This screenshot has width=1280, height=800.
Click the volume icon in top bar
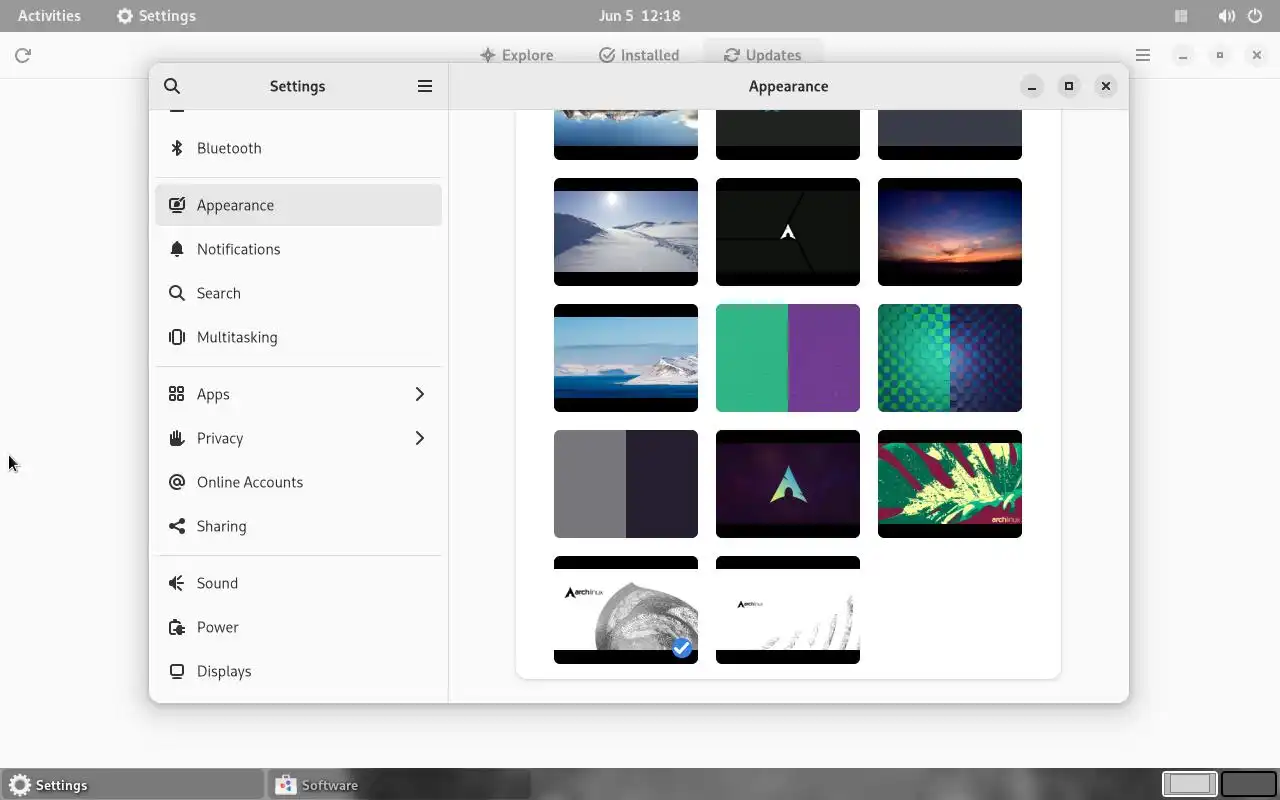1226,16
